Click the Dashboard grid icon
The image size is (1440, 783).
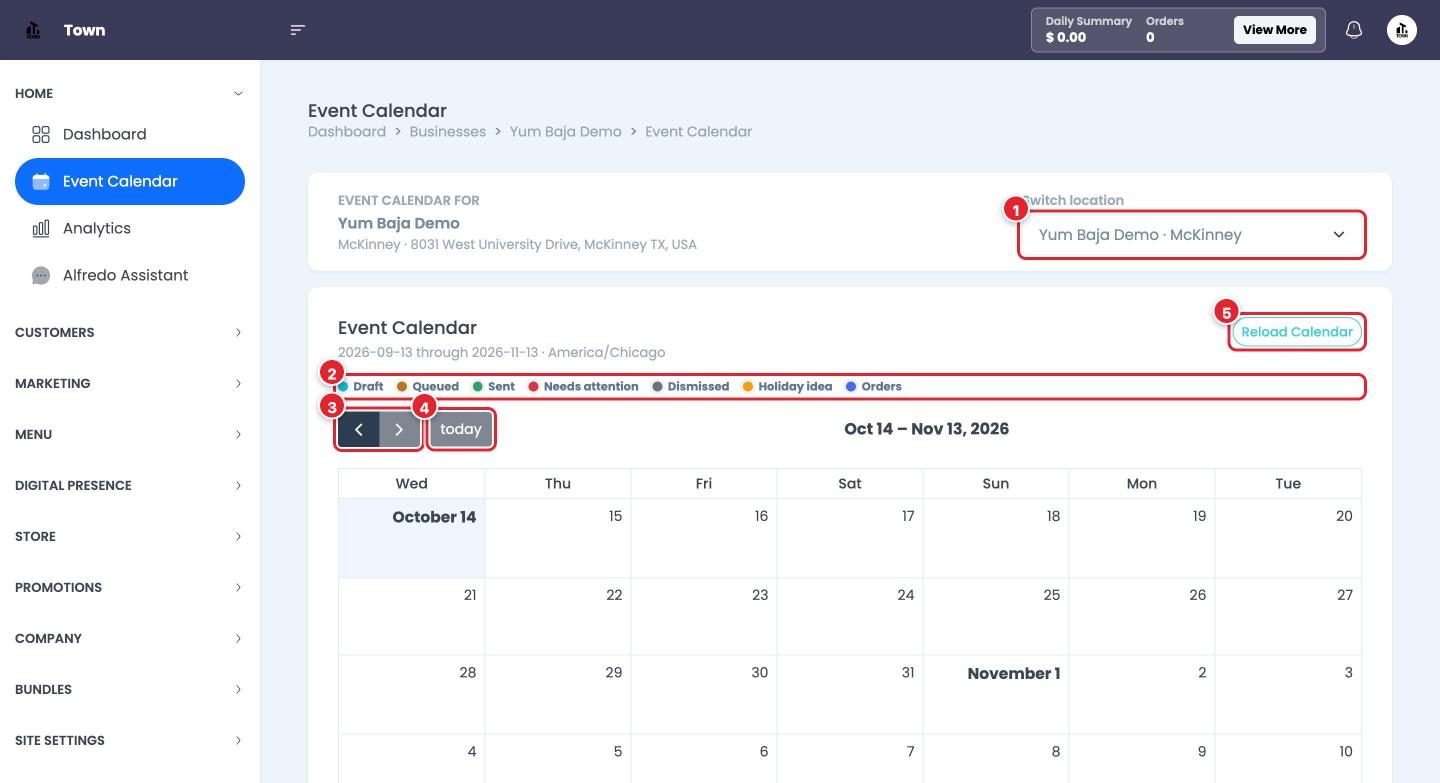tap(41, 134)
